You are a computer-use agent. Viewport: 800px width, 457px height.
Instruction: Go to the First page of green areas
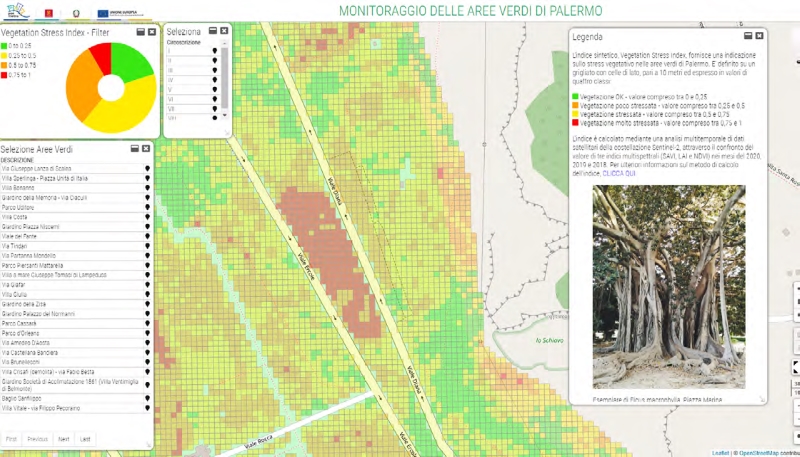[11, 439]
